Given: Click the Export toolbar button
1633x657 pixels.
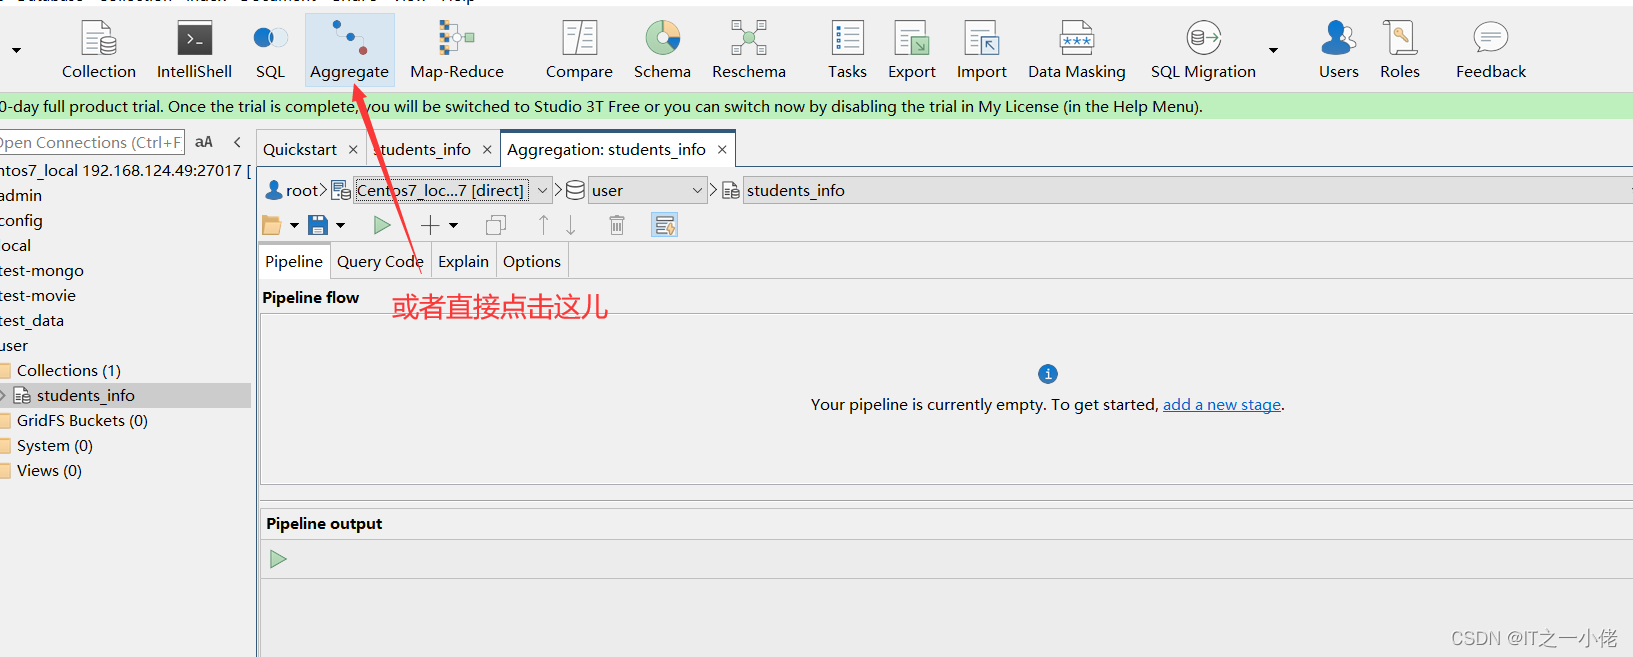Looking at the screenshot, I should coord(912,50).
